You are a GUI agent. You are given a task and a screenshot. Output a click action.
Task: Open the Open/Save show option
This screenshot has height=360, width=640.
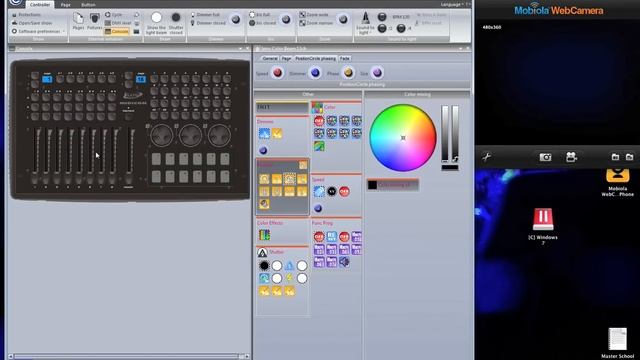click(32, 23)
